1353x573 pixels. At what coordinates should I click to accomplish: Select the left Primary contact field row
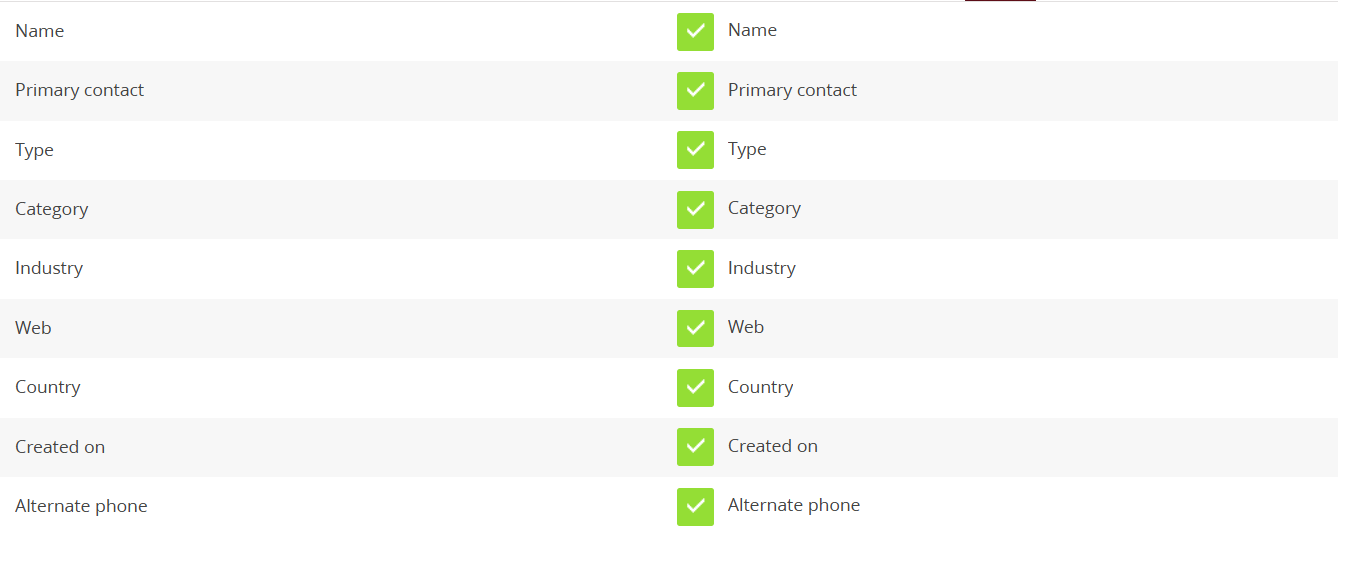[80, 90]
